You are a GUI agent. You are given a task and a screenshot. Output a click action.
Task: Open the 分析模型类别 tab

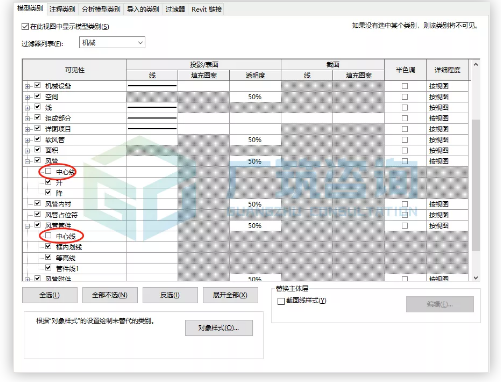(x=101, y=9)
